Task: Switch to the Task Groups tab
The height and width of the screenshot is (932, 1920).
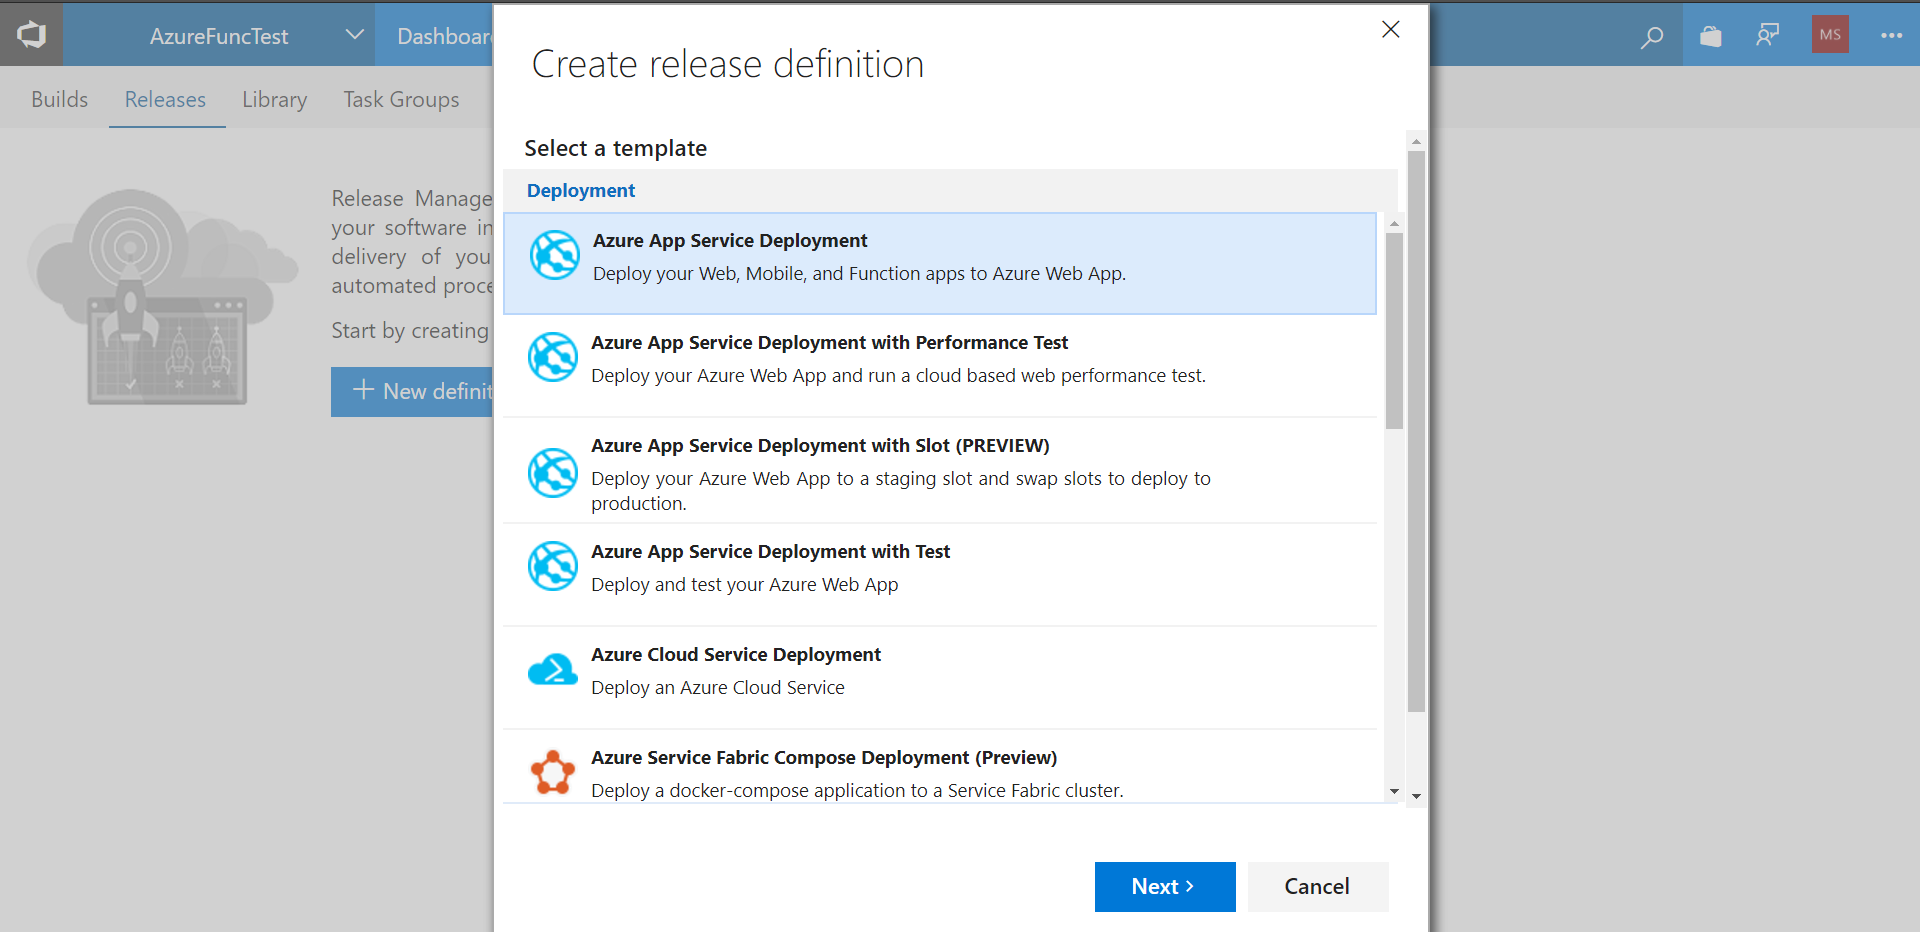Action: [x=401, y=99]
